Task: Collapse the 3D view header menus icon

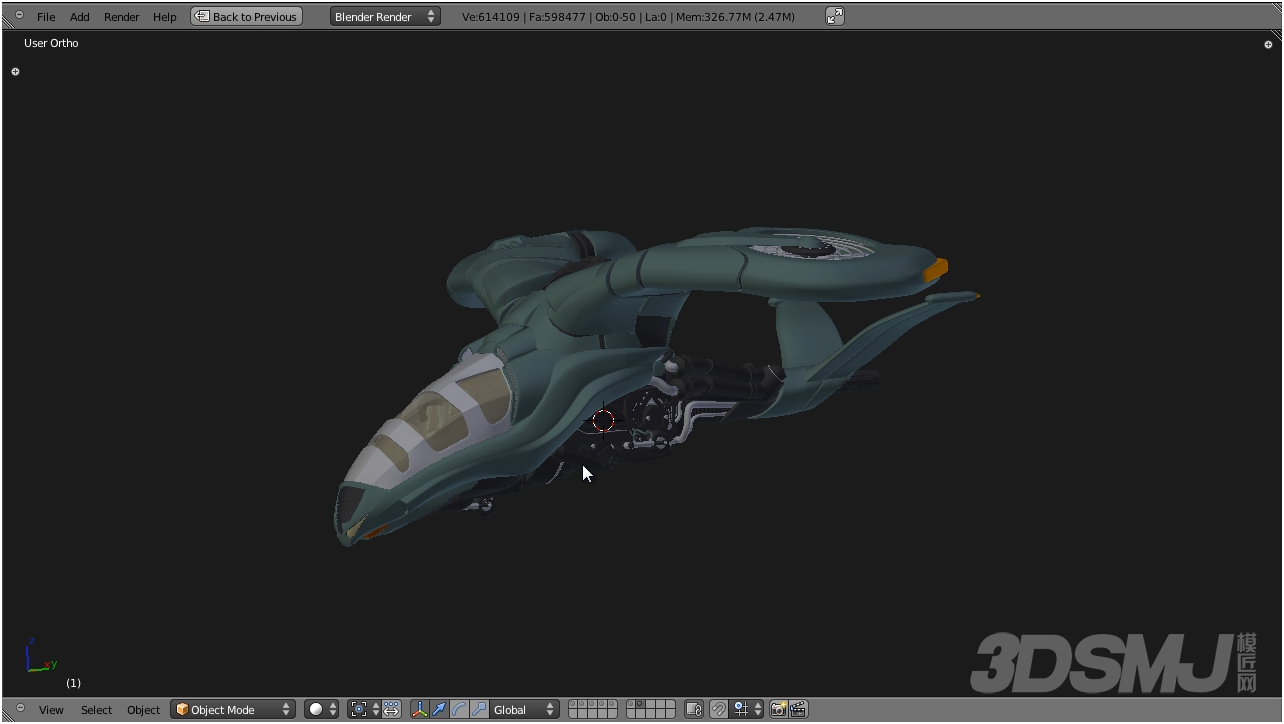Action: (x=19, y=708)
